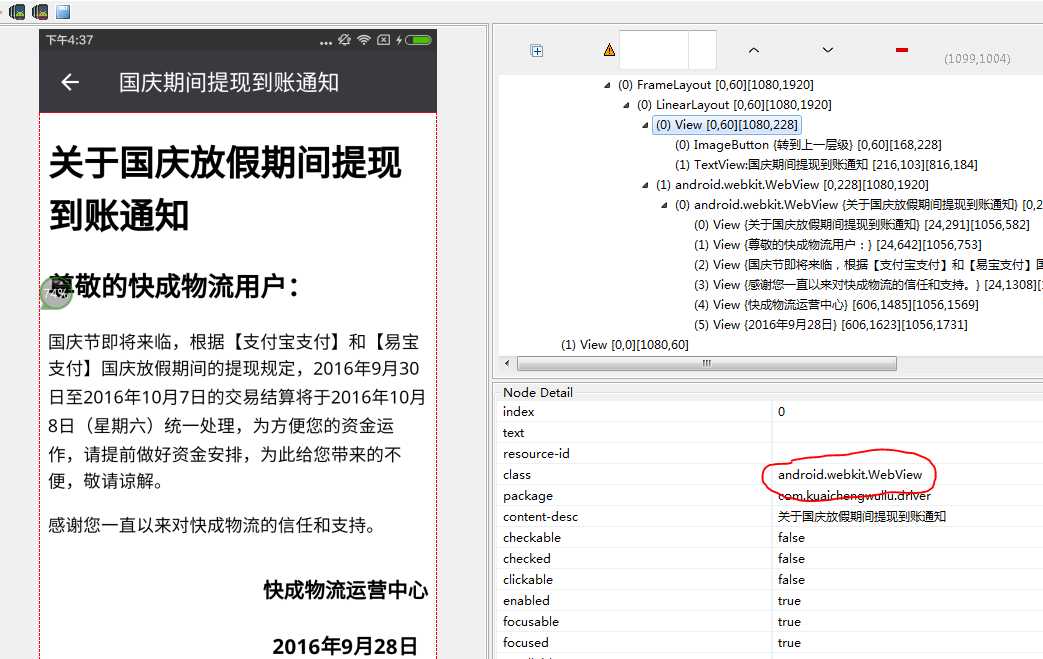
Task: Click the Wi-Fi icon in phone status bar
Action: coord(363,40)
